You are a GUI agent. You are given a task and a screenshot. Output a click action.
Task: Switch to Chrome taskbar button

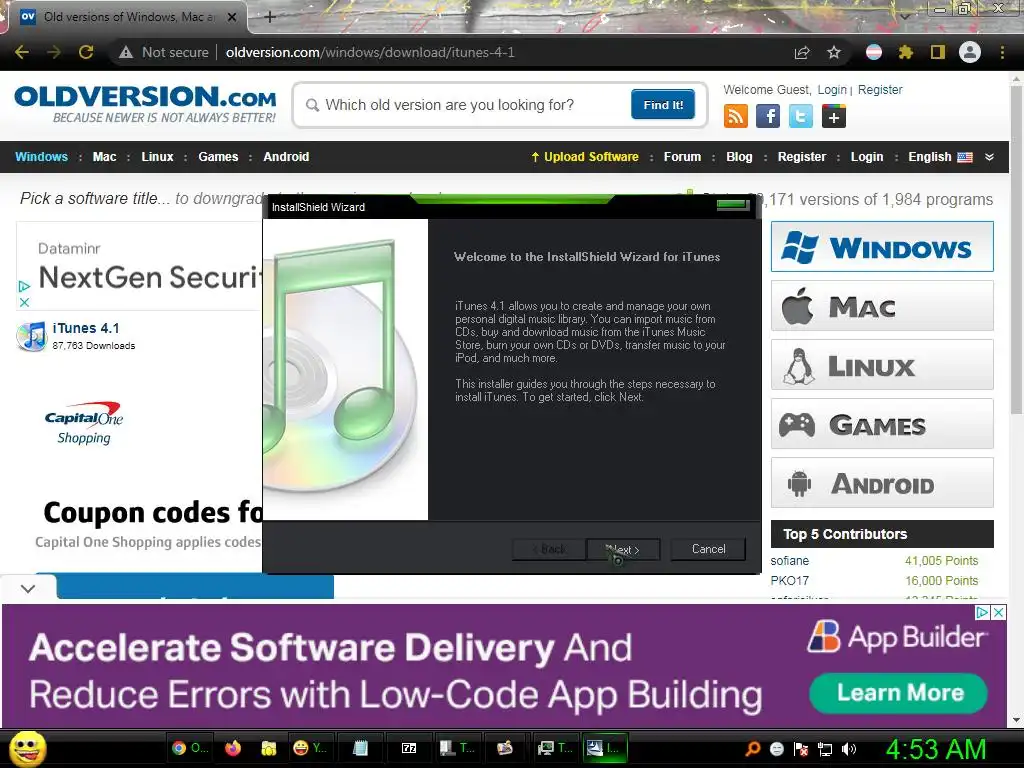190,748
